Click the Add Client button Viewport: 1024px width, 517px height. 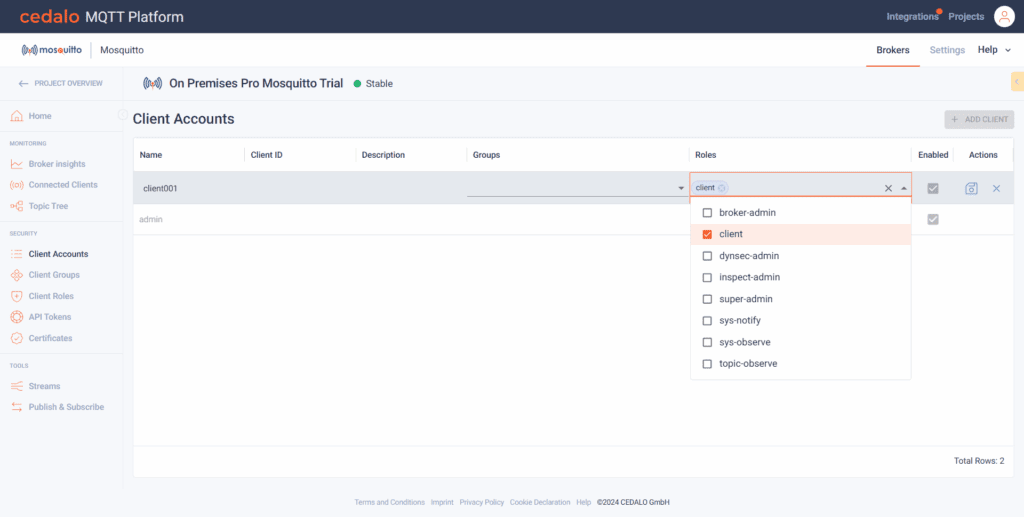pyautogui.click(x=979, y=119)
